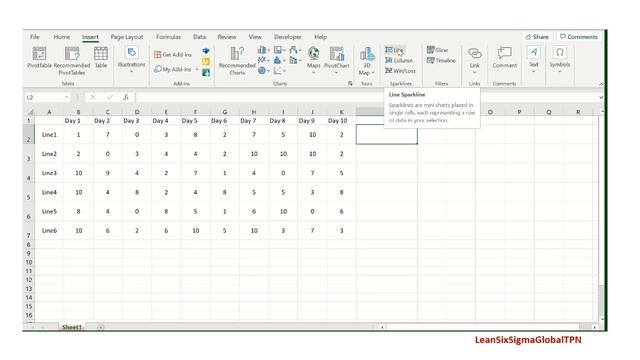Screen dimensions: 640x360
Task: Expand My Add-ins dropdown arrow
Action: coord(197,70)
